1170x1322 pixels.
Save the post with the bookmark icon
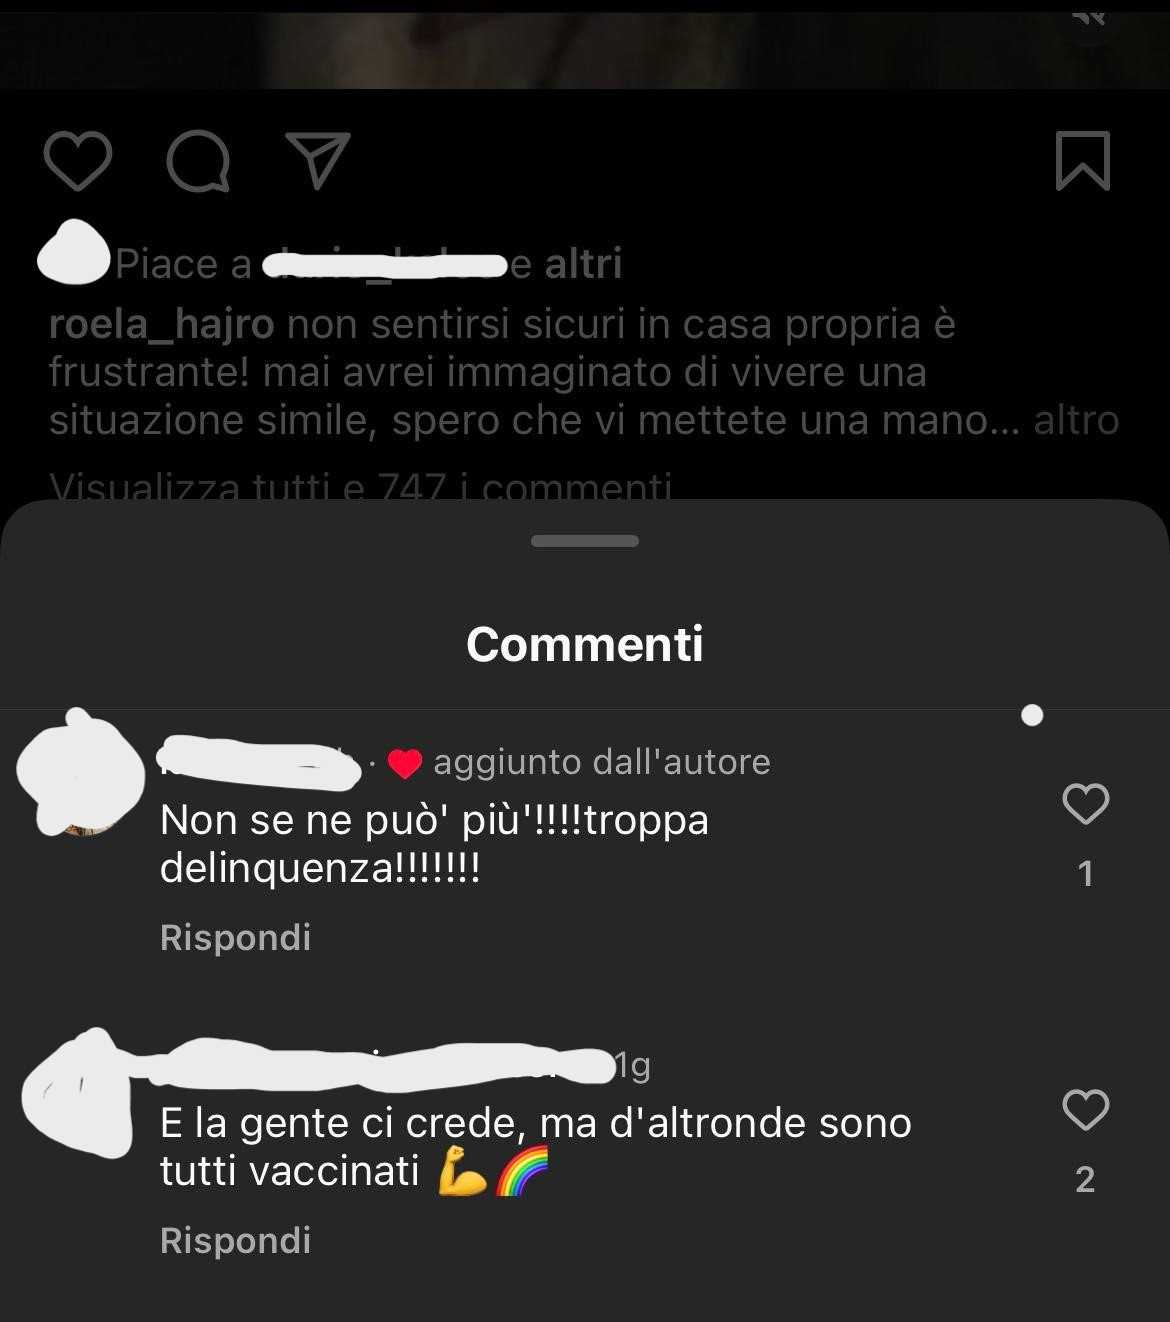(1083, 161)
